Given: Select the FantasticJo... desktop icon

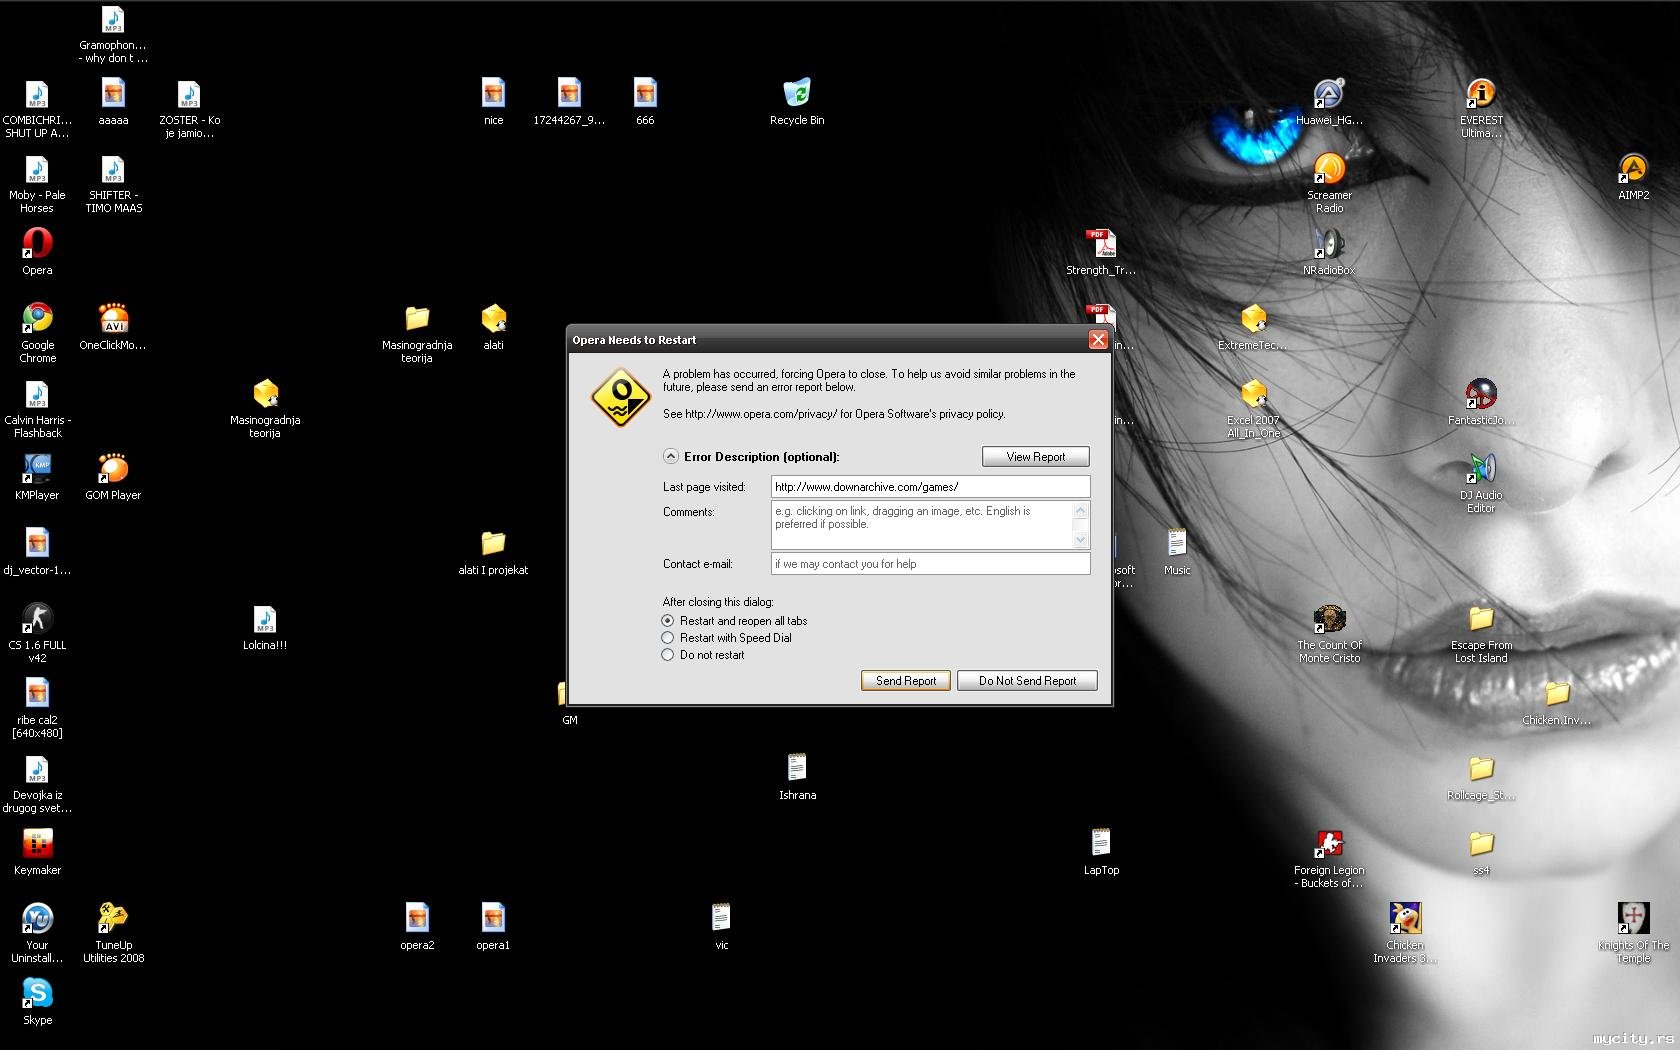Looking at the screenshot, I should click(1481, 394).
